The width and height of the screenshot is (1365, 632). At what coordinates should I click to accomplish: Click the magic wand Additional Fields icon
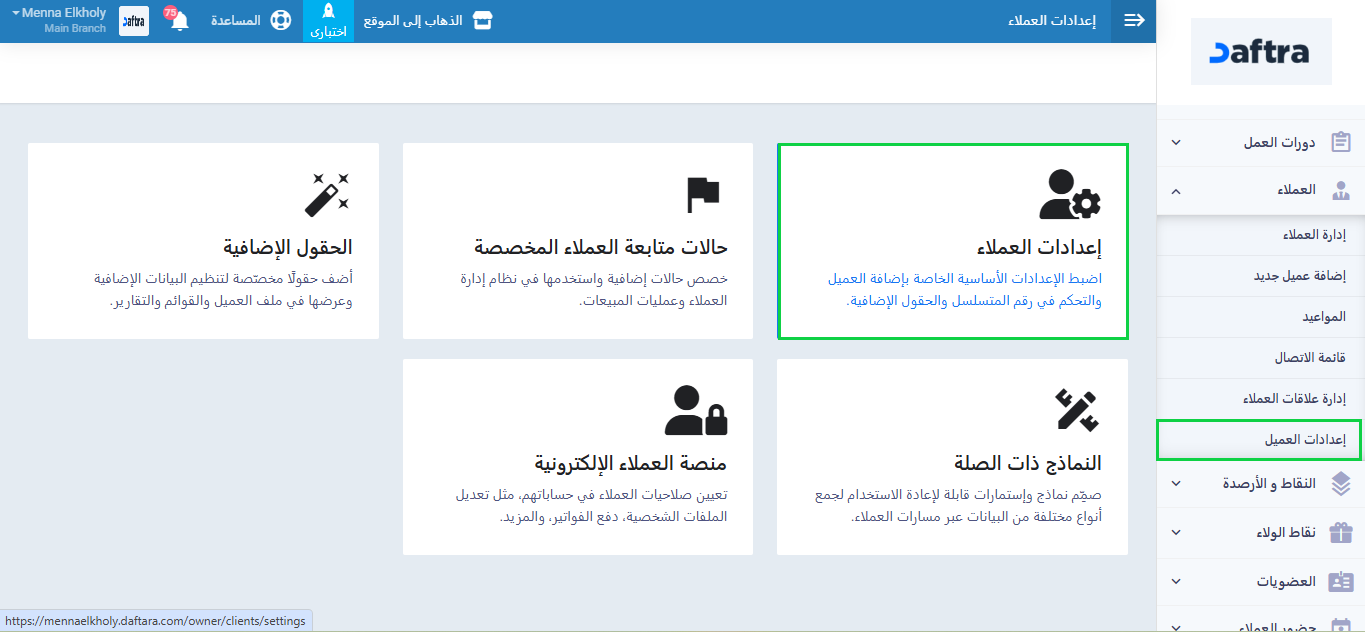(327, 194)
